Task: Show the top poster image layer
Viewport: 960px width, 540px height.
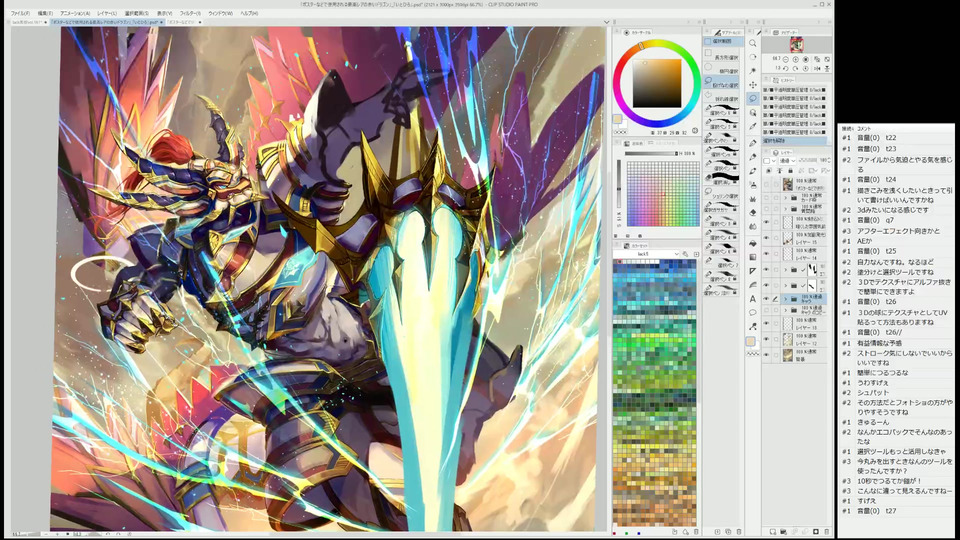Action: click(x=766, y=184)
